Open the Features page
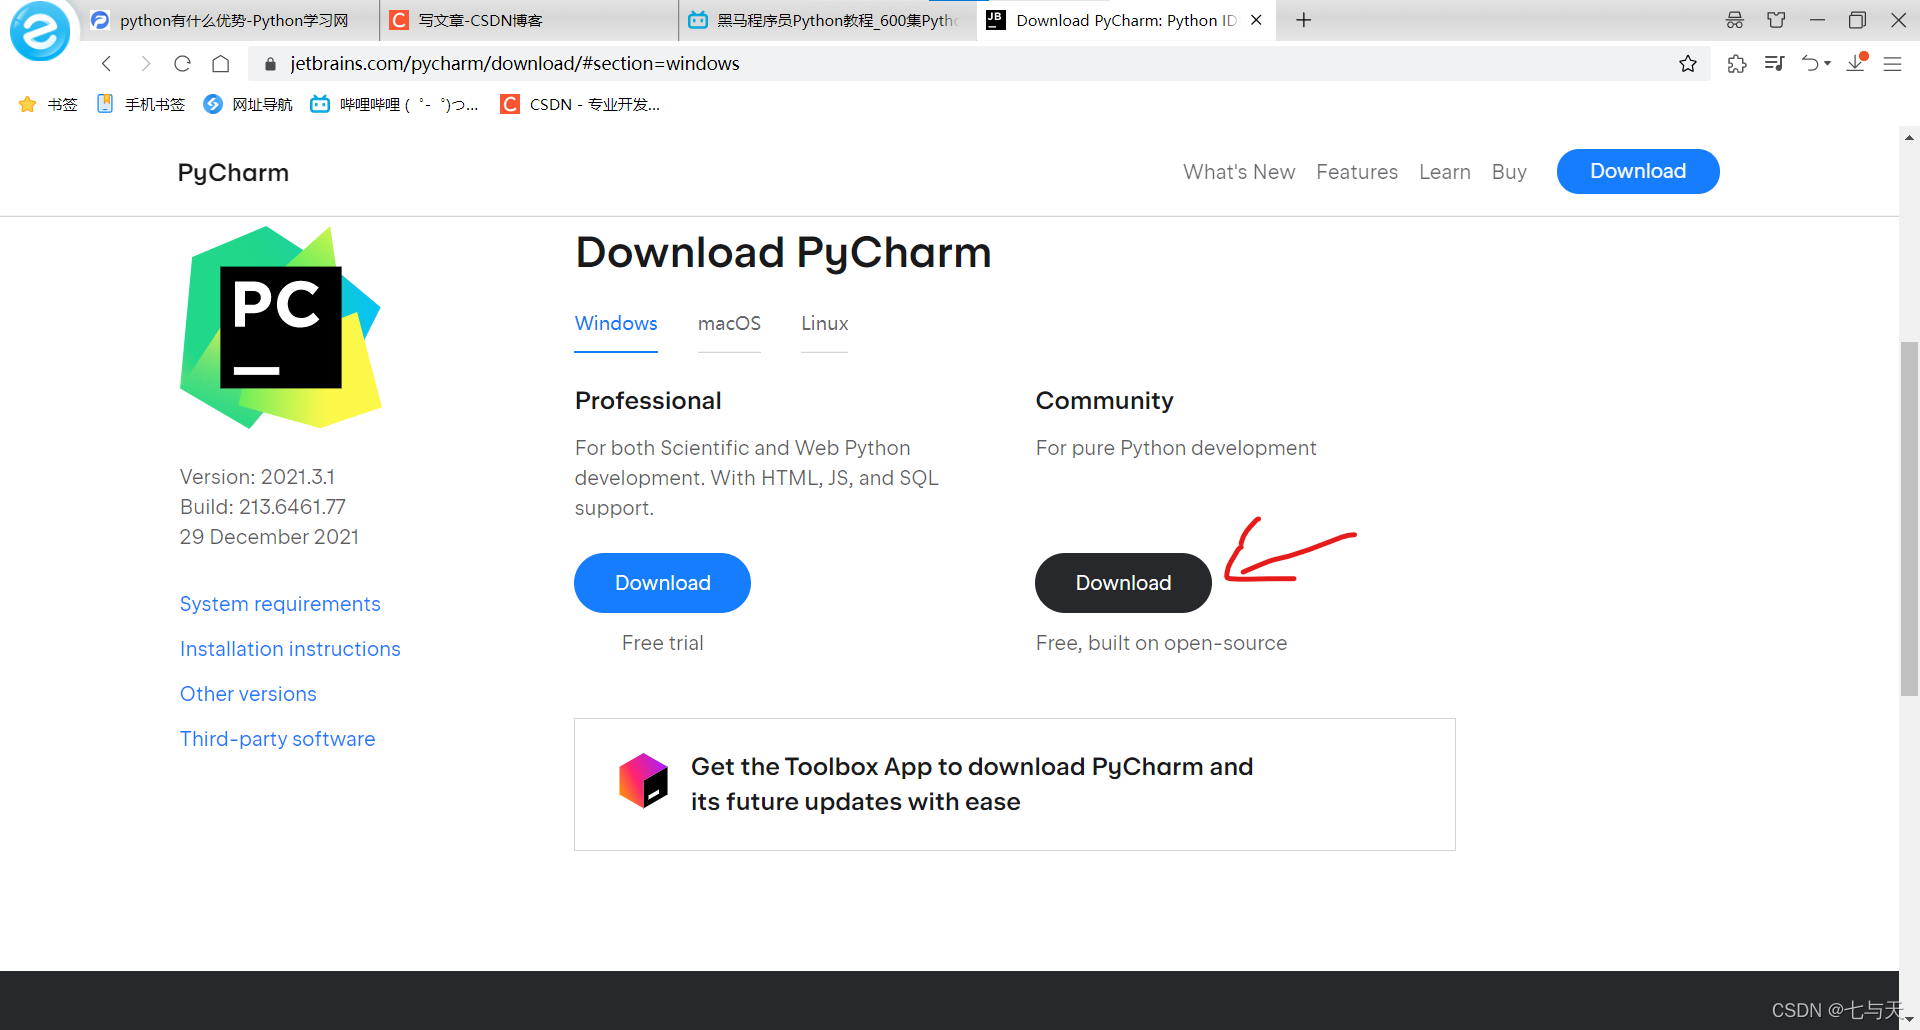 click(x=1357, y=172)
